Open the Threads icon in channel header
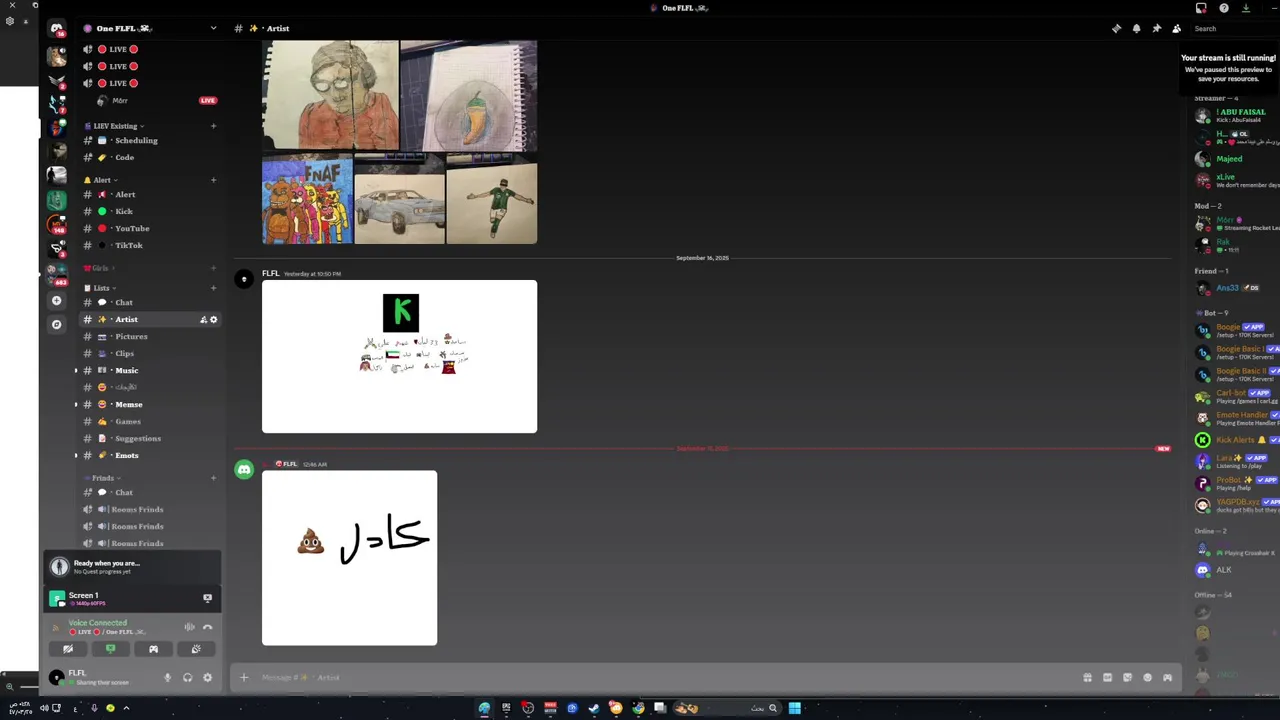Viewport: 1280px width, 720px height. [x=1116, y=29]
